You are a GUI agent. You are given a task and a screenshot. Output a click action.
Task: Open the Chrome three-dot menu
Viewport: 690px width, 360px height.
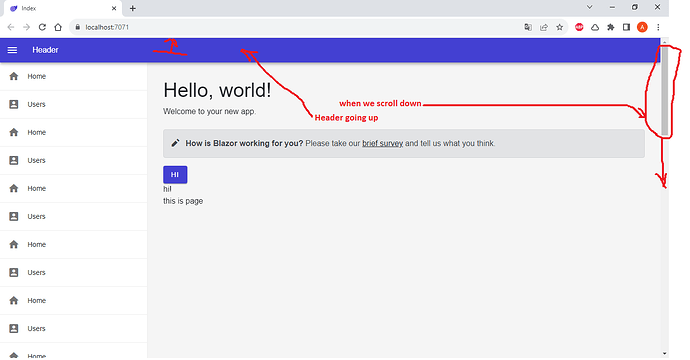(658, 27)
